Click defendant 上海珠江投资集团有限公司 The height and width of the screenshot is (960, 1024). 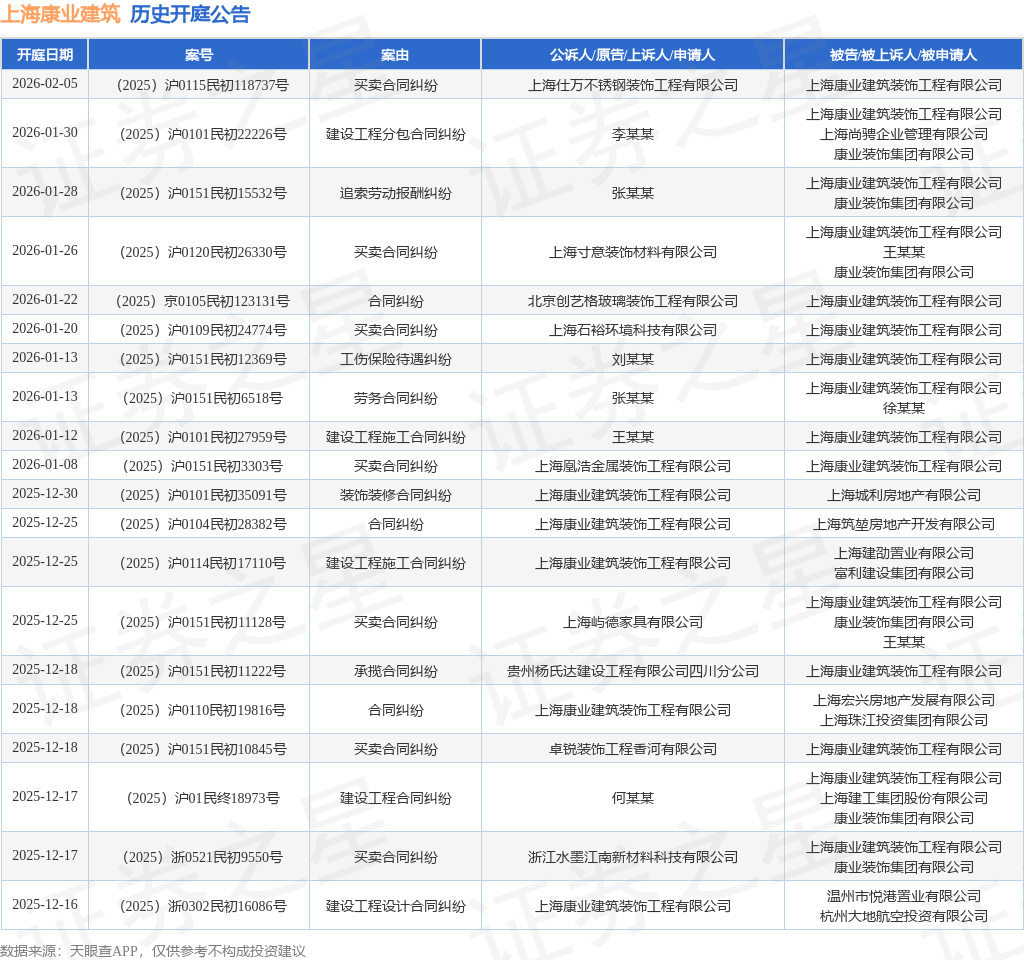[x=903, y=720]
